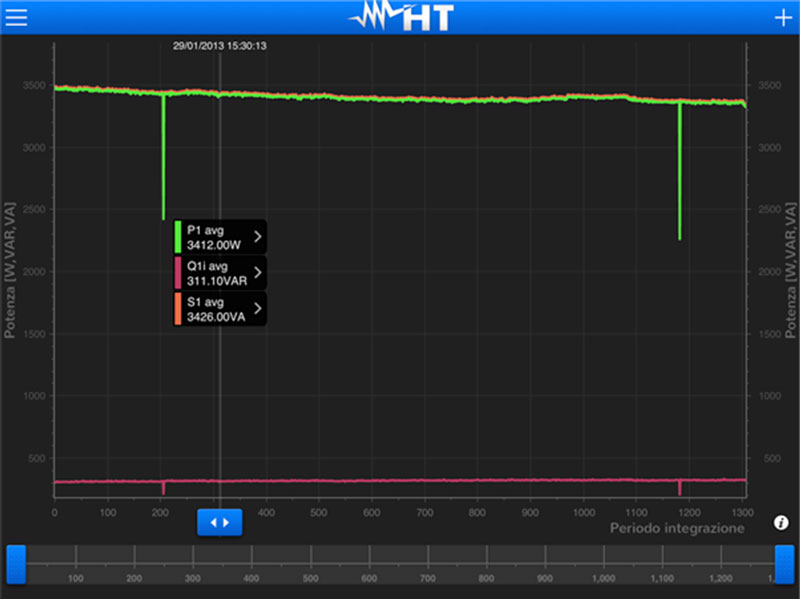Image resolution: width=800 pixels, height=599 pixels.
Task: Select the Q1i avg 311.10VAR readout
Action: point(216,272)
